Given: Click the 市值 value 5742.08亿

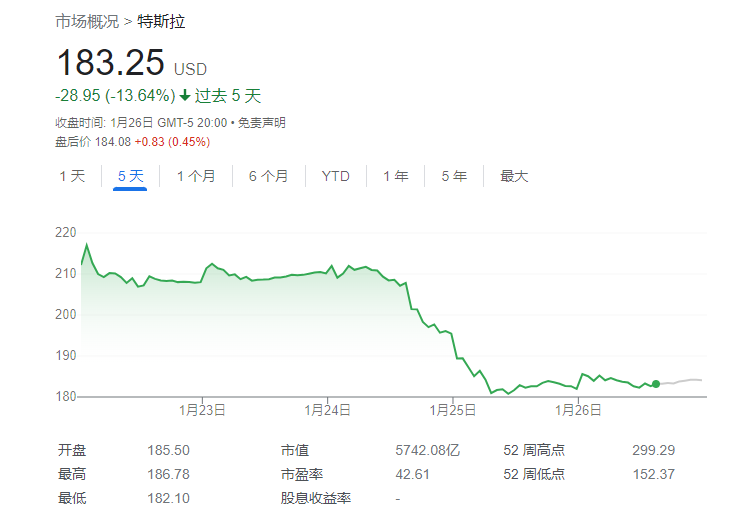Looking at the screenshot, I should tap(427, 450).
